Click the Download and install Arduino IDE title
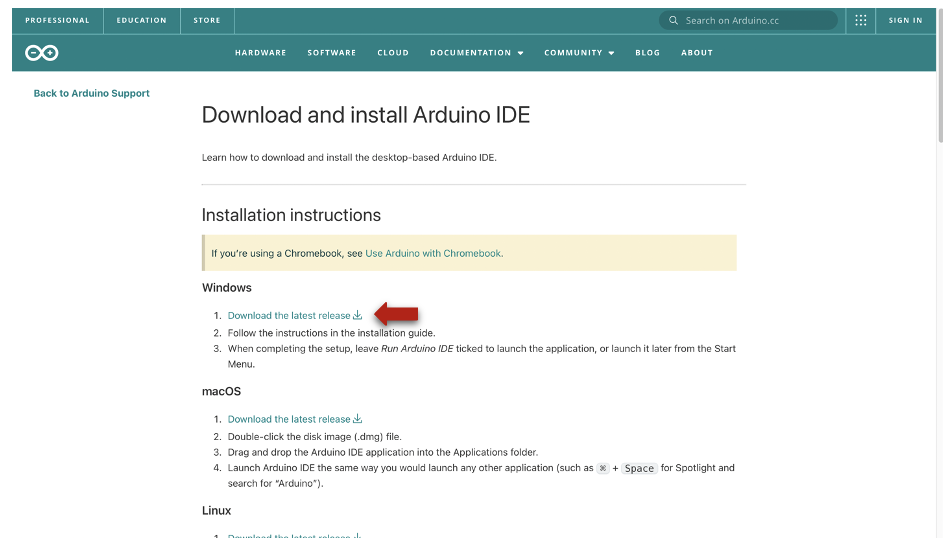This screenshot has width=943, height=558. (x=366, y=115)
